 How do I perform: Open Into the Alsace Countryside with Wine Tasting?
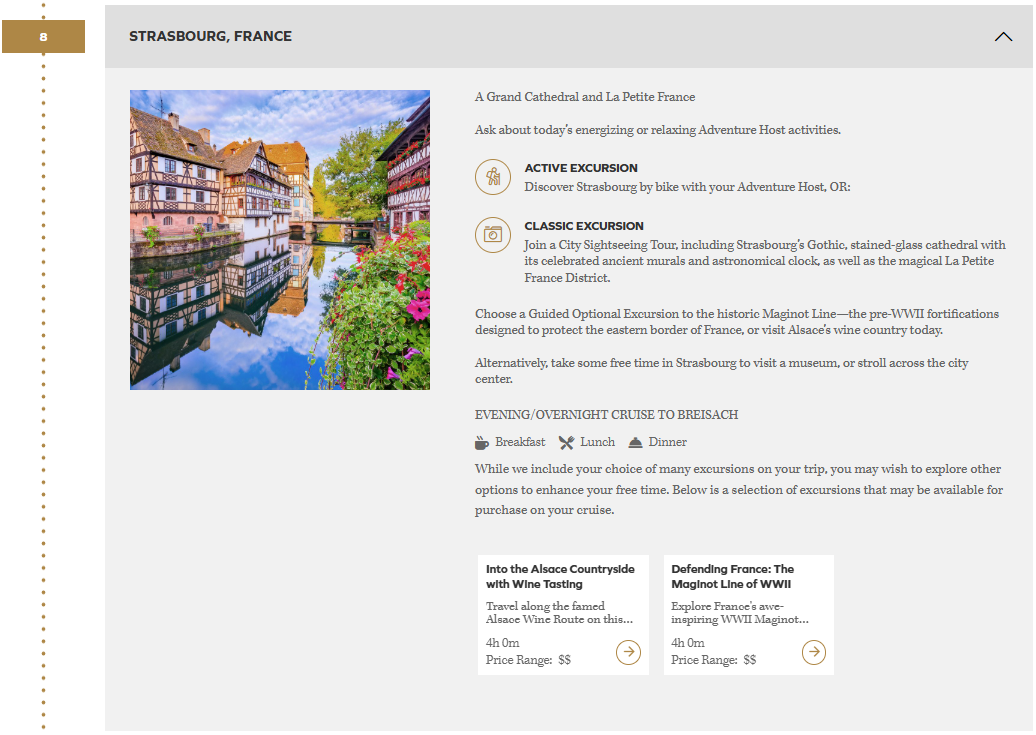pos(560,576)
